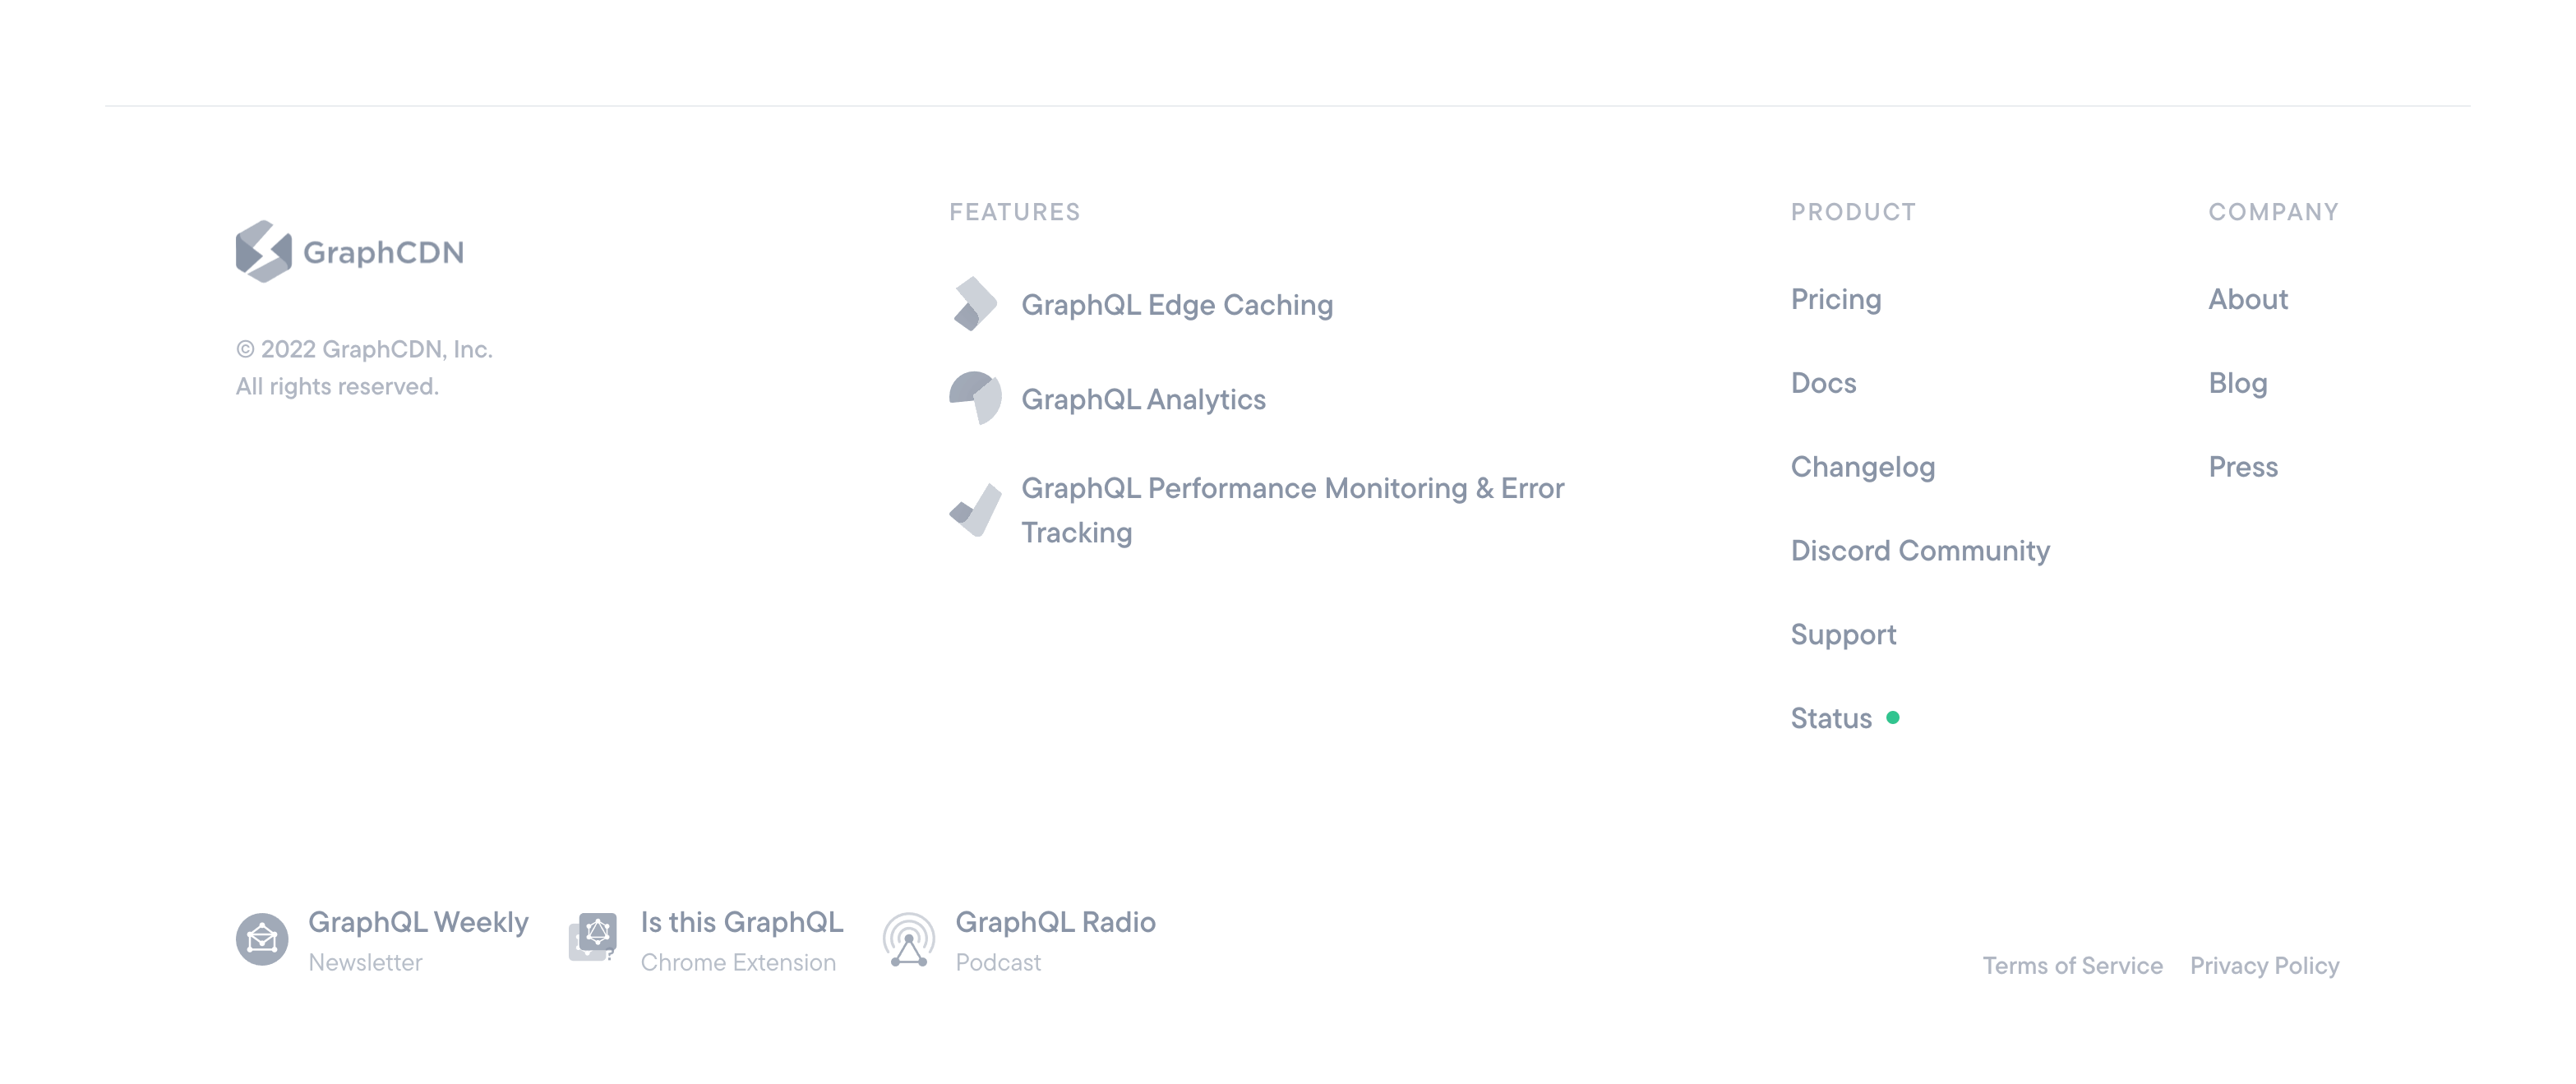The height and width of the screenshot is (1084, 2576).
Task: Click the Performance Monitoring checkmark icon
Action: click(975, 510)
